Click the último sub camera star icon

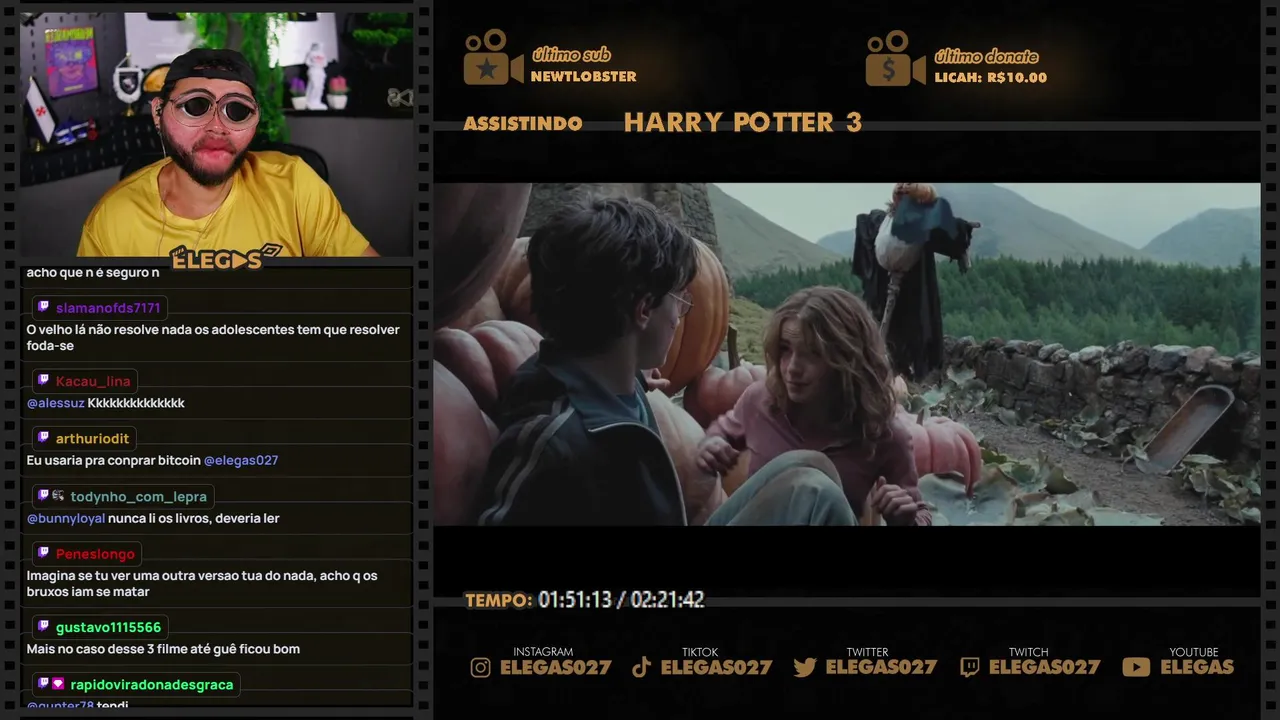(493, 58)
